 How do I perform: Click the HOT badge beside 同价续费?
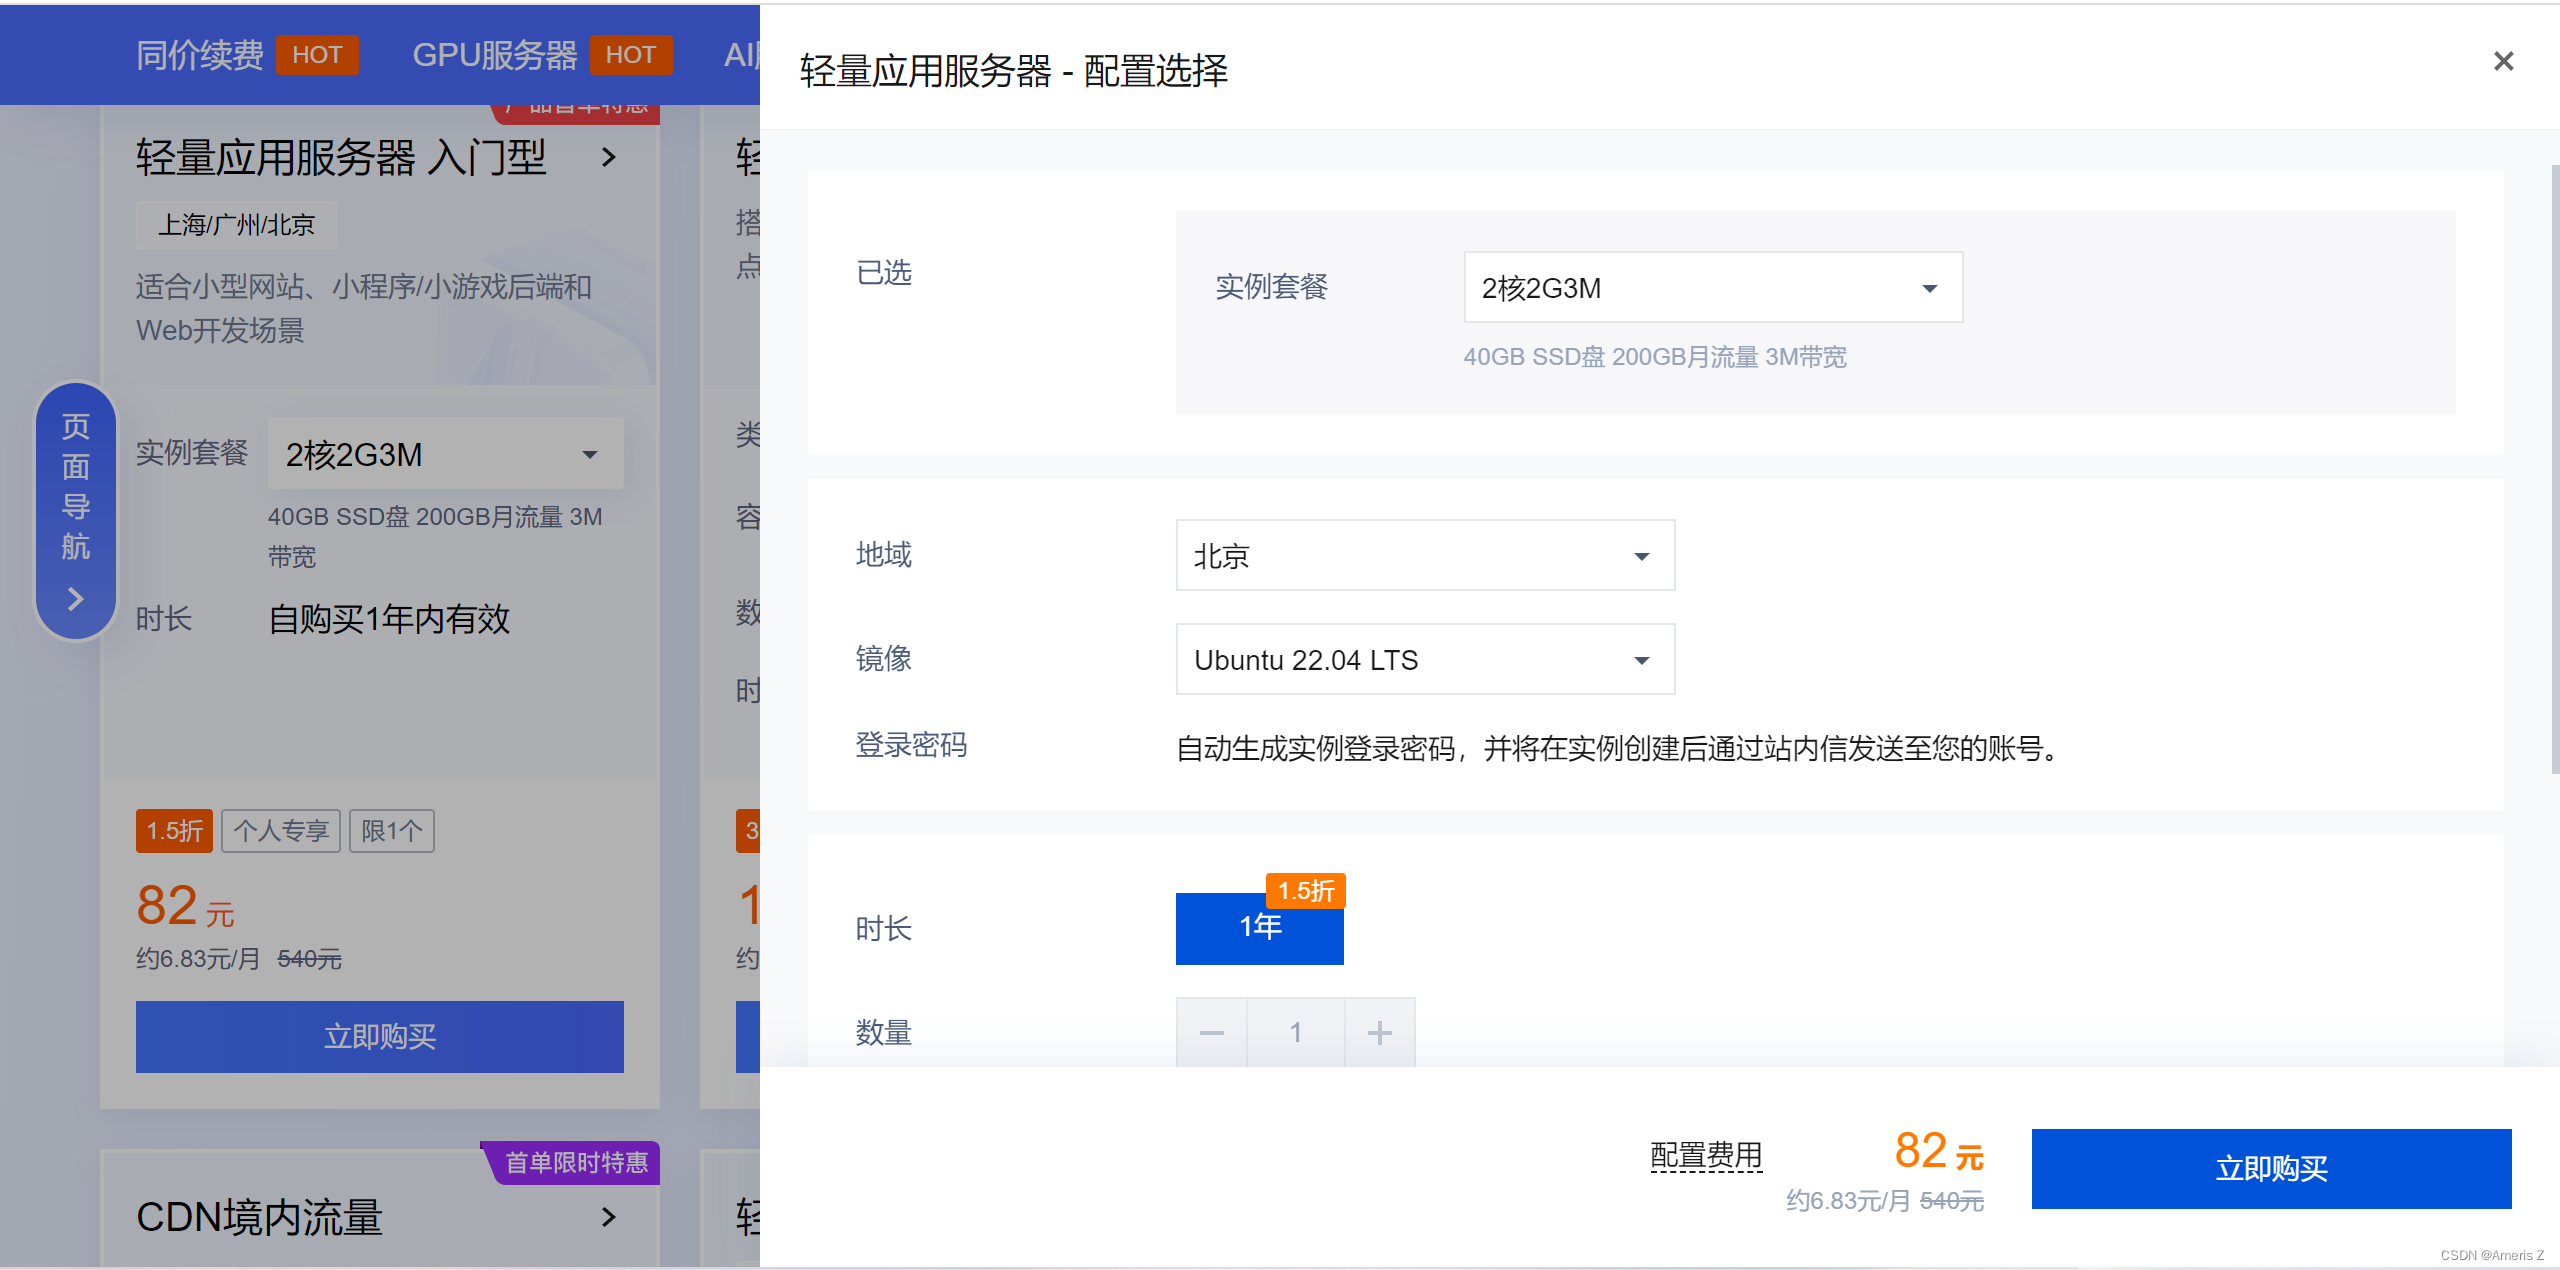tap(317, 55)
